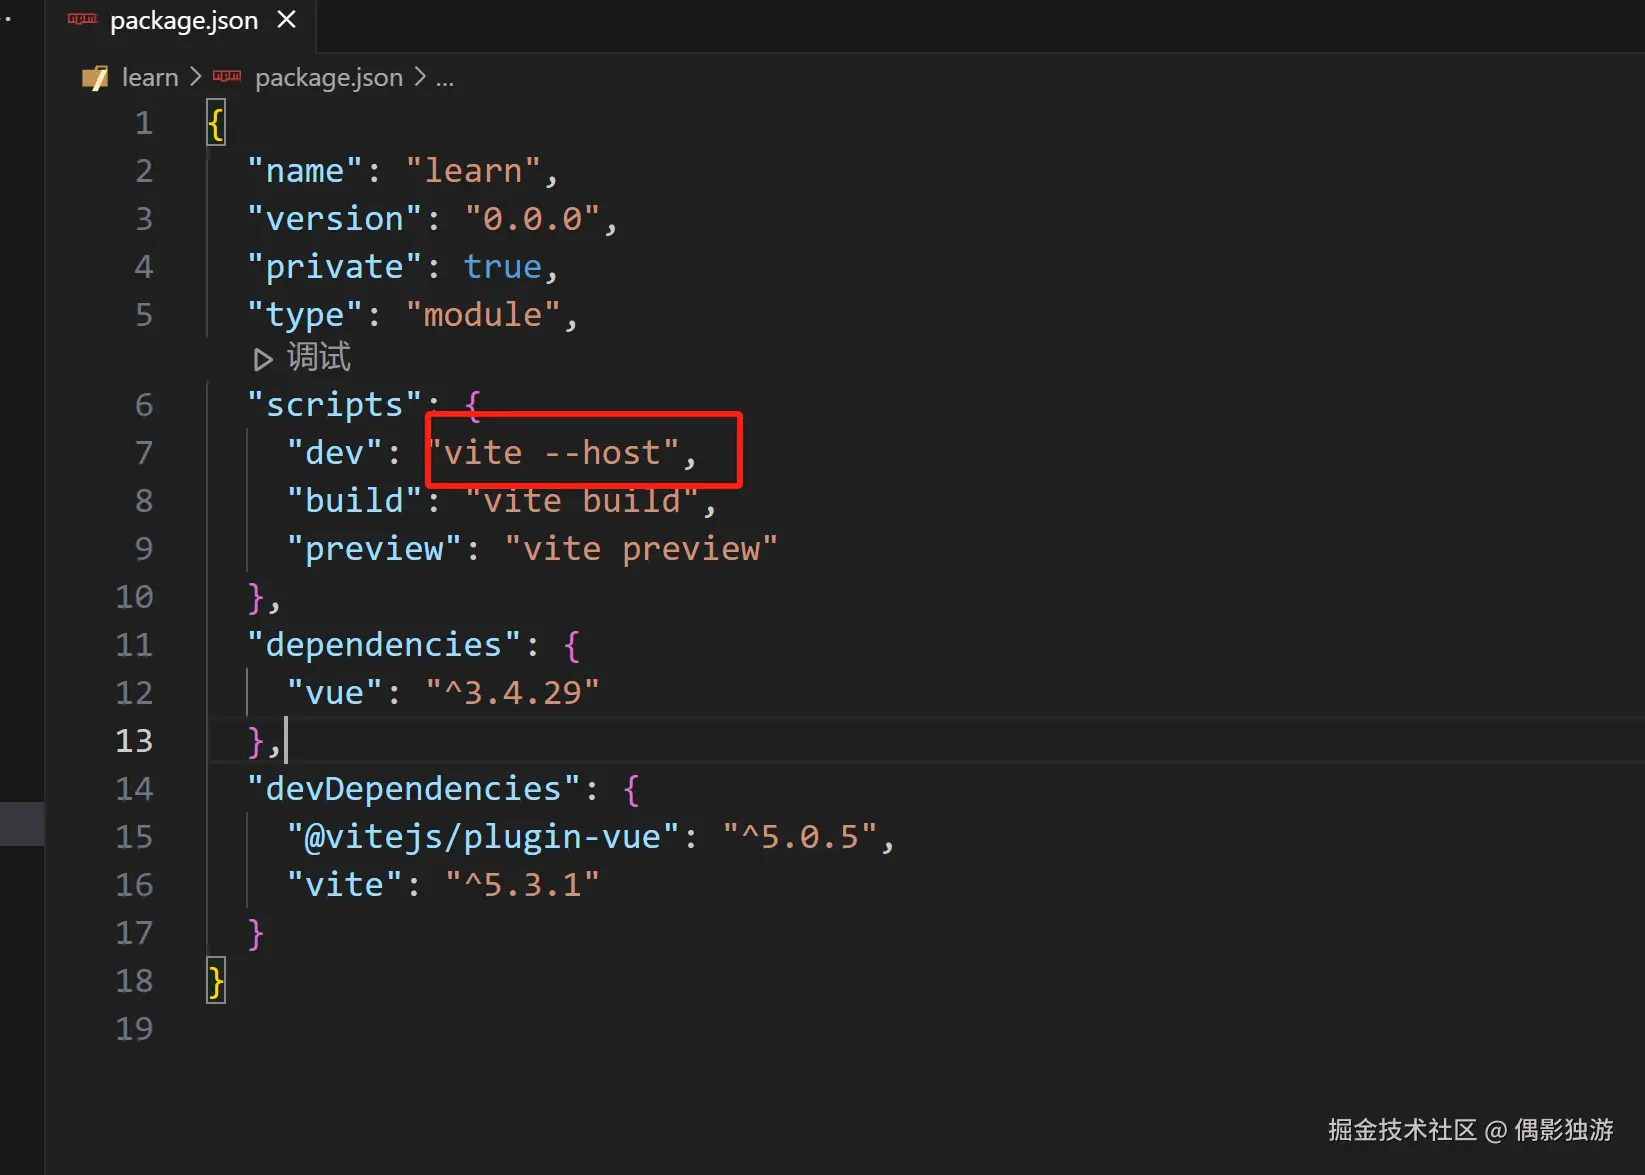Open the breadcrumb ellipsis symbol picker
The image size is (1645, 1175).
(x=445, y=79)
